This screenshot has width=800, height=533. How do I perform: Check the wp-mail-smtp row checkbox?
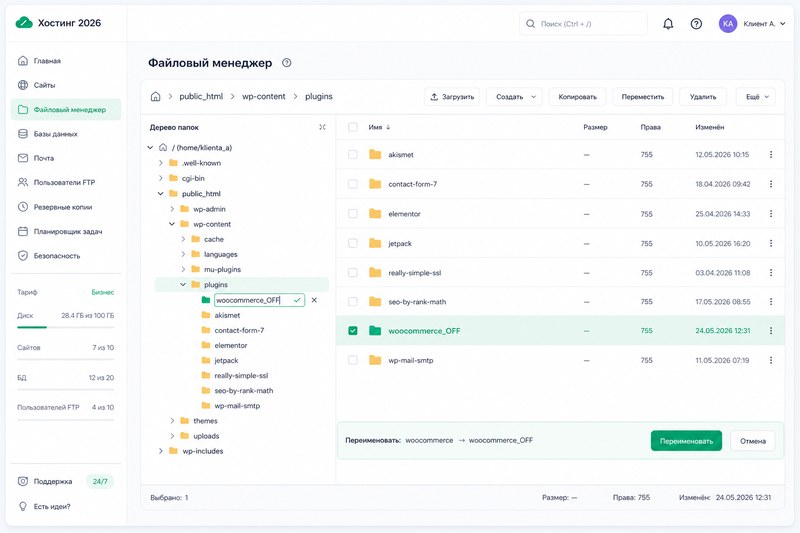353,361
